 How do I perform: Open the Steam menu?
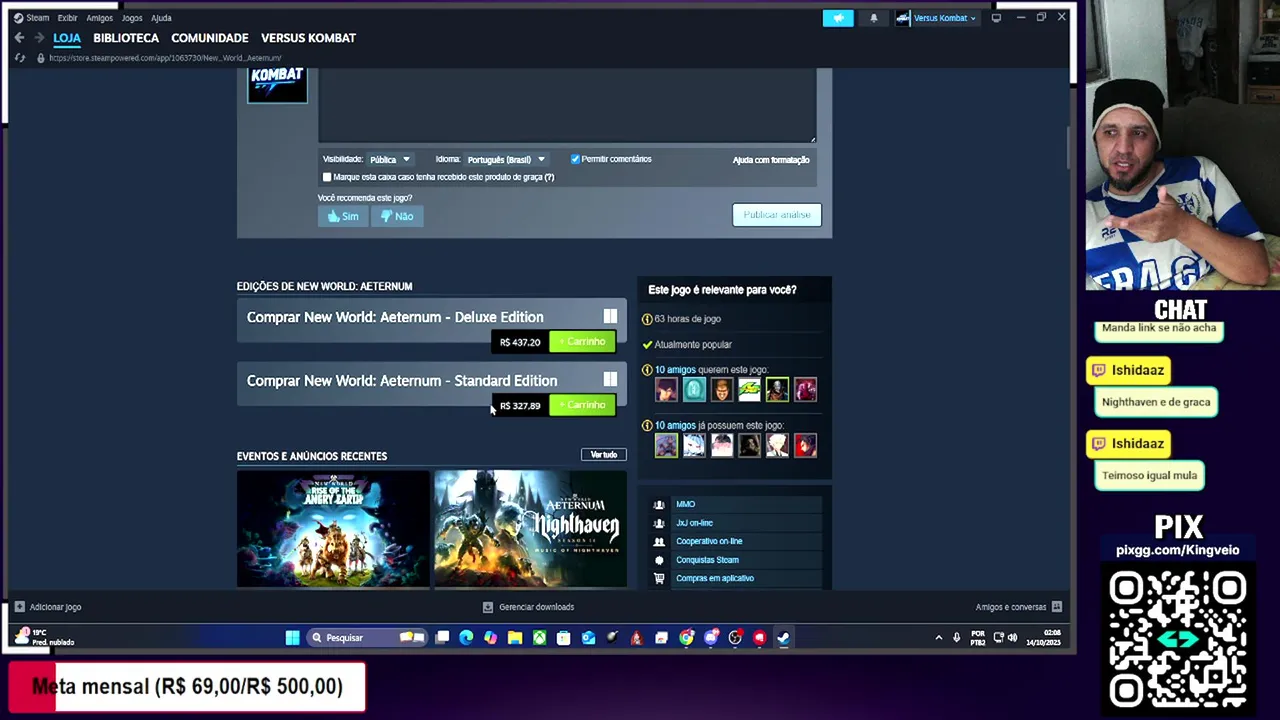click(38, 18)
